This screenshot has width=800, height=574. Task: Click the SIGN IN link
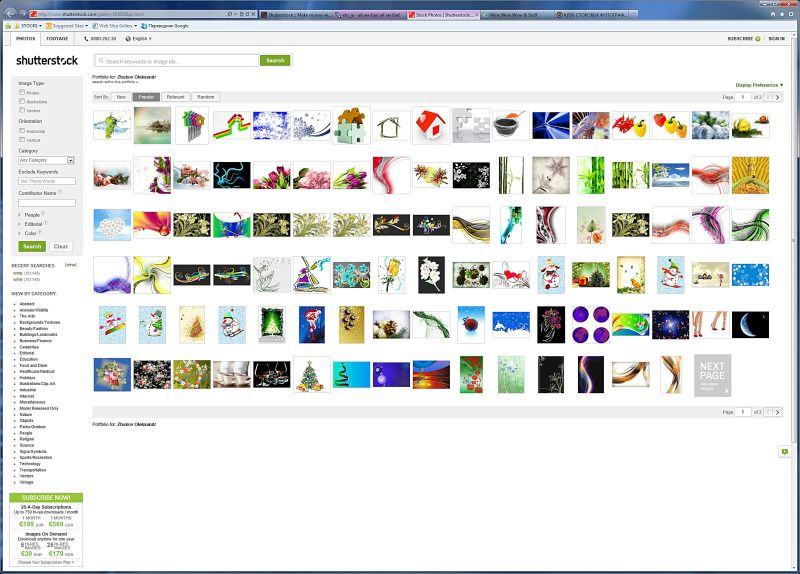point(777,39)
